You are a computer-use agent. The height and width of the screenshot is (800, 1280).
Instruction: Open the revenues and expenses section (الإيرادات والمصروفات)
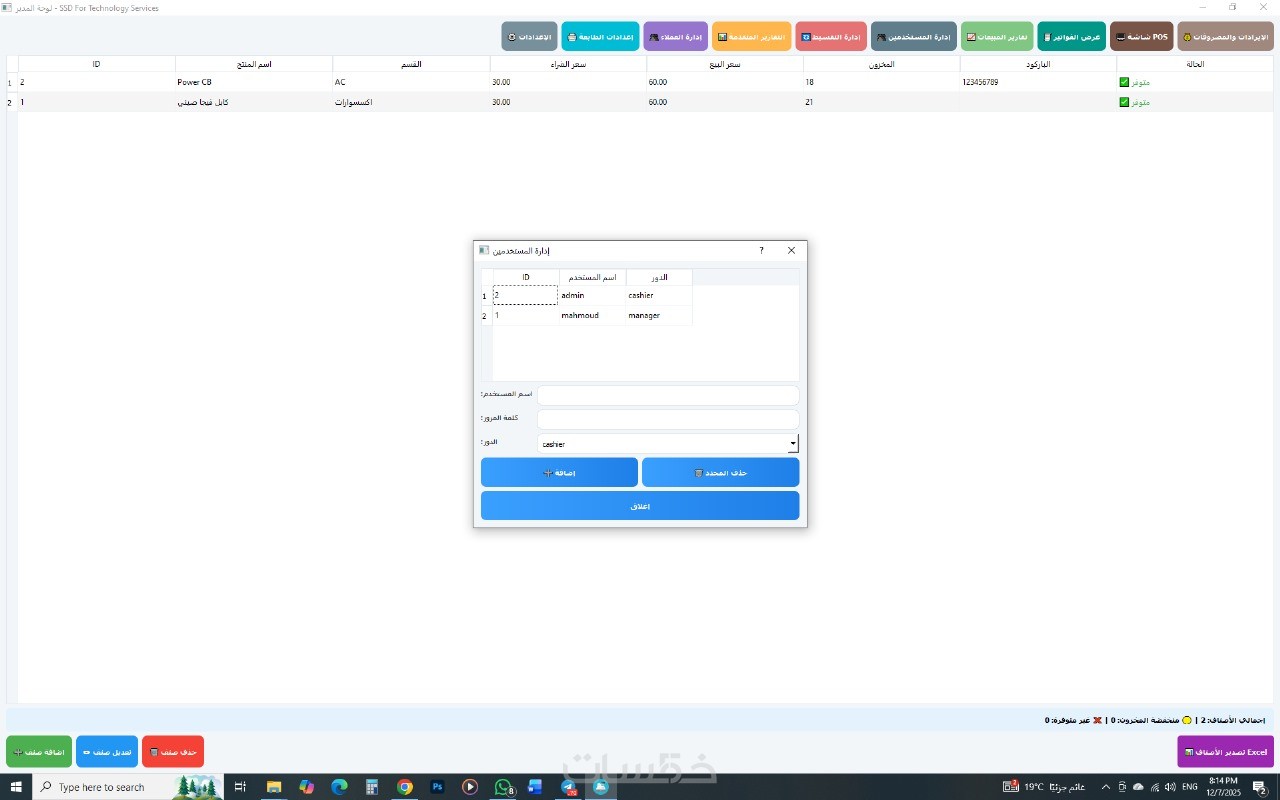(1225, 37)
